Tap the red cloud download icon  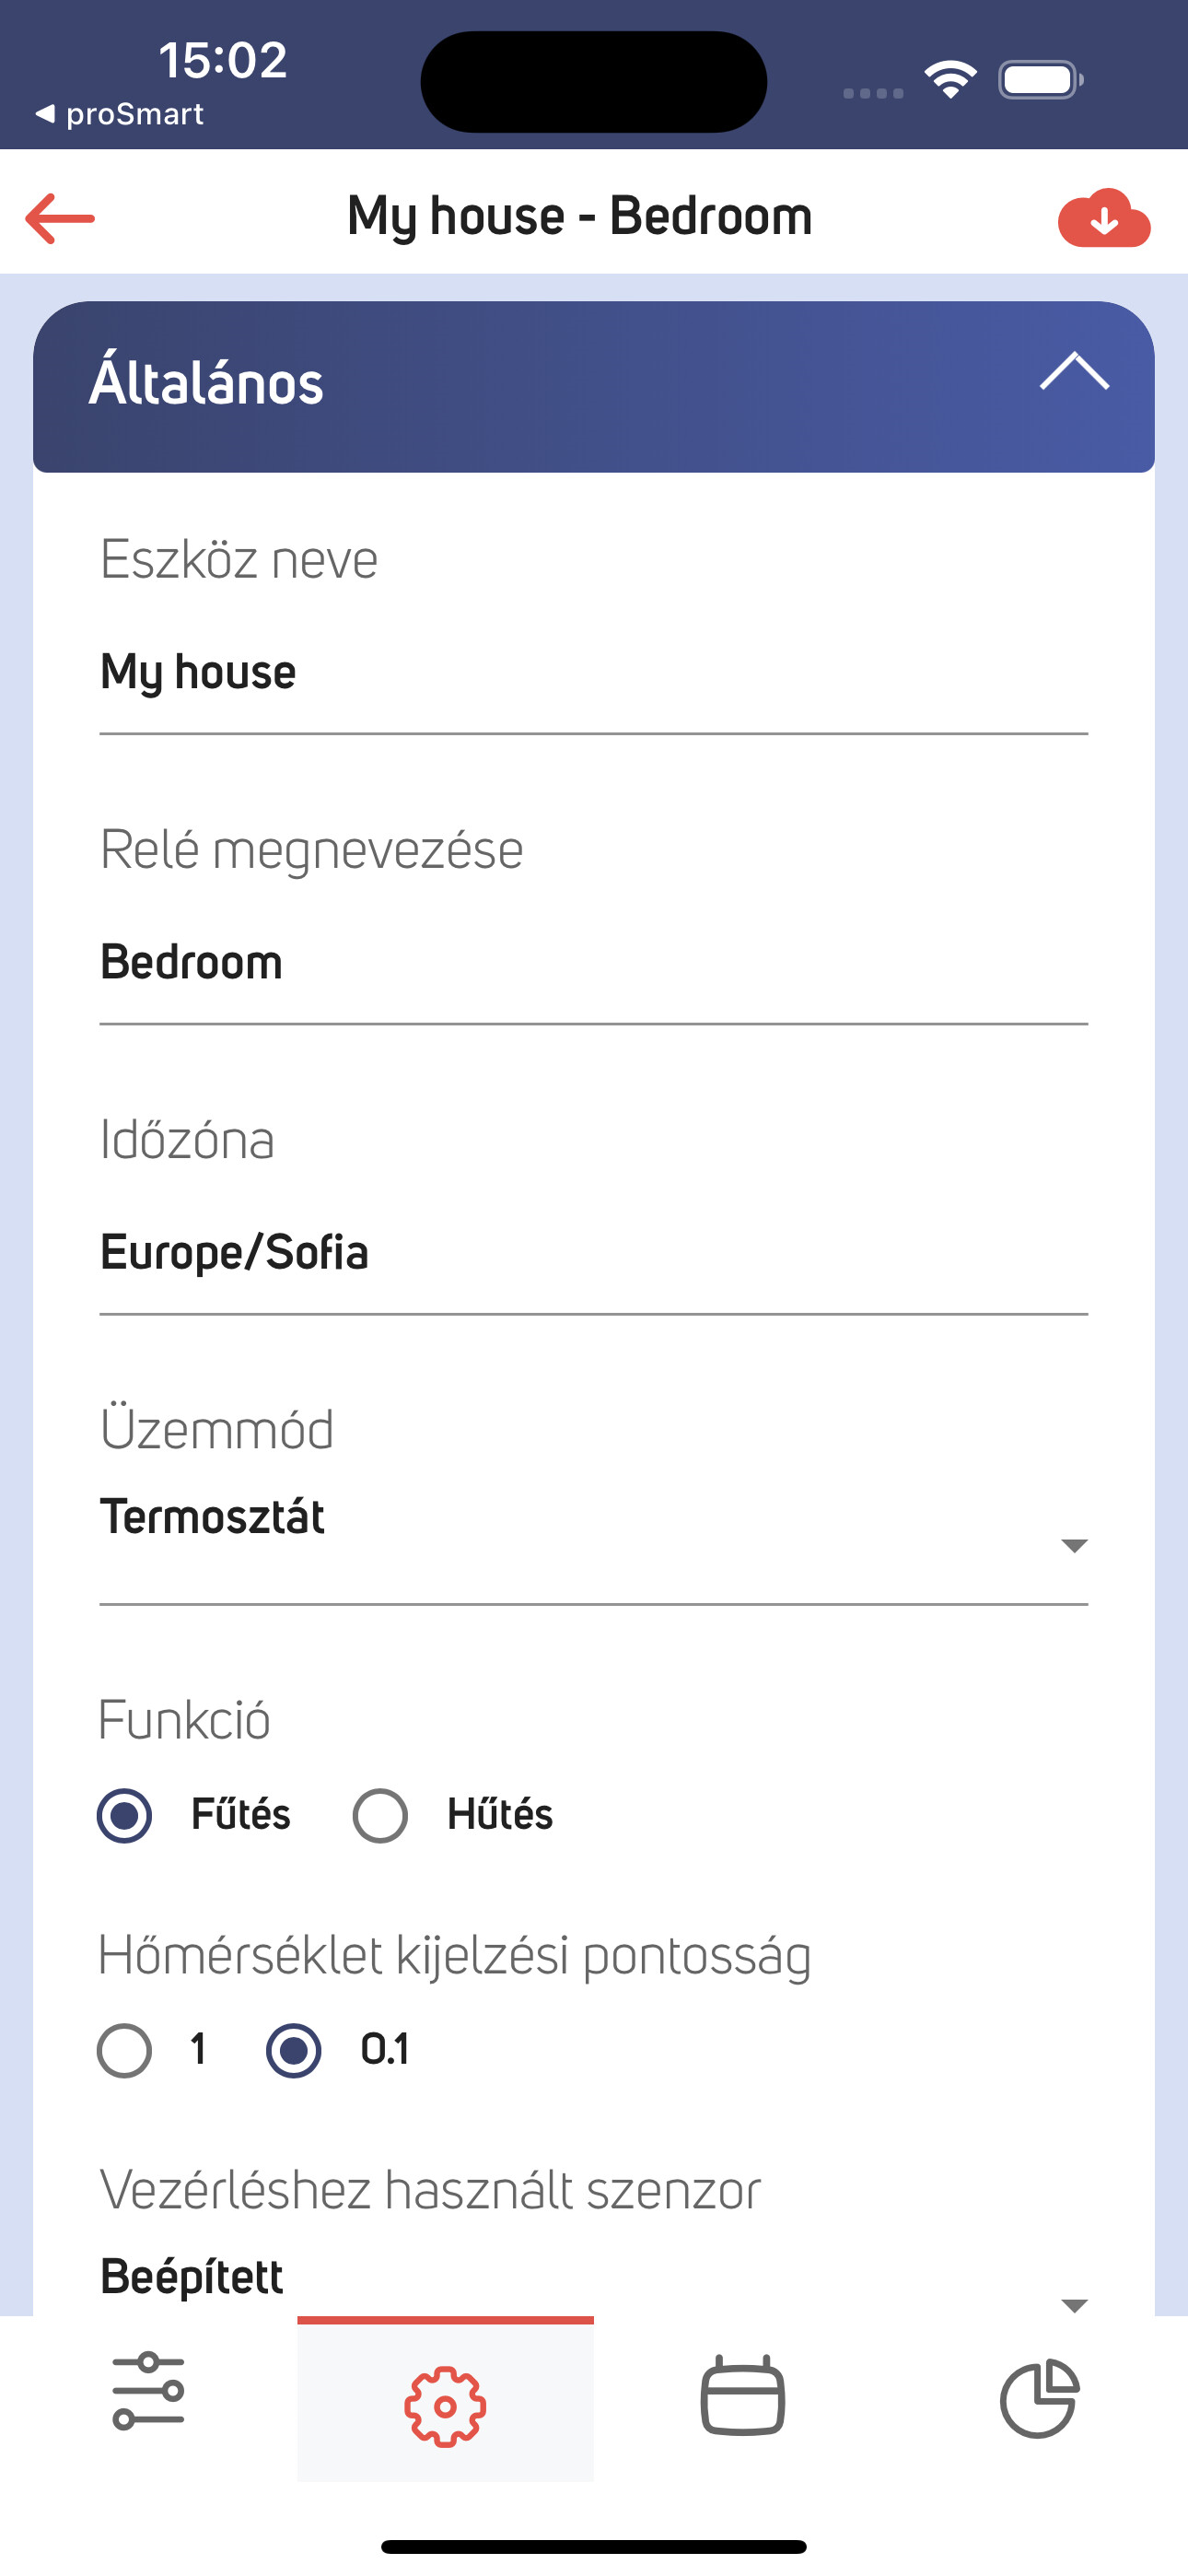tap(1104, 217)
